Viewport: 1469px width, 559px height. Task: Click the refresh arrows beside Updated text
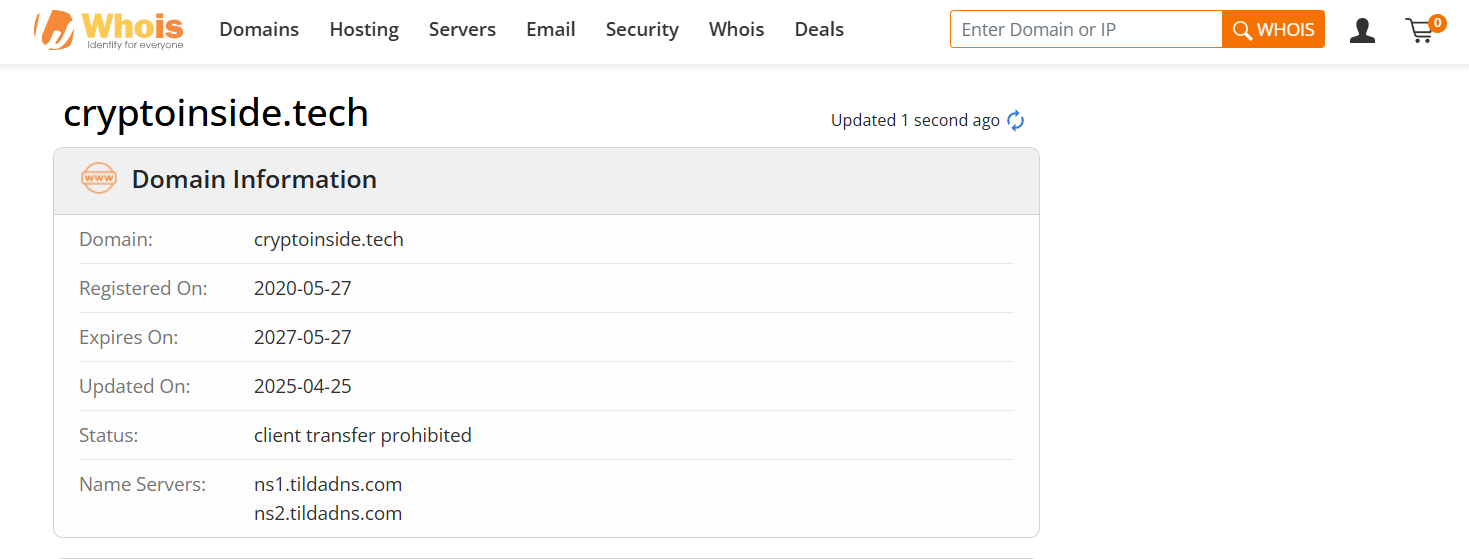1016,120
